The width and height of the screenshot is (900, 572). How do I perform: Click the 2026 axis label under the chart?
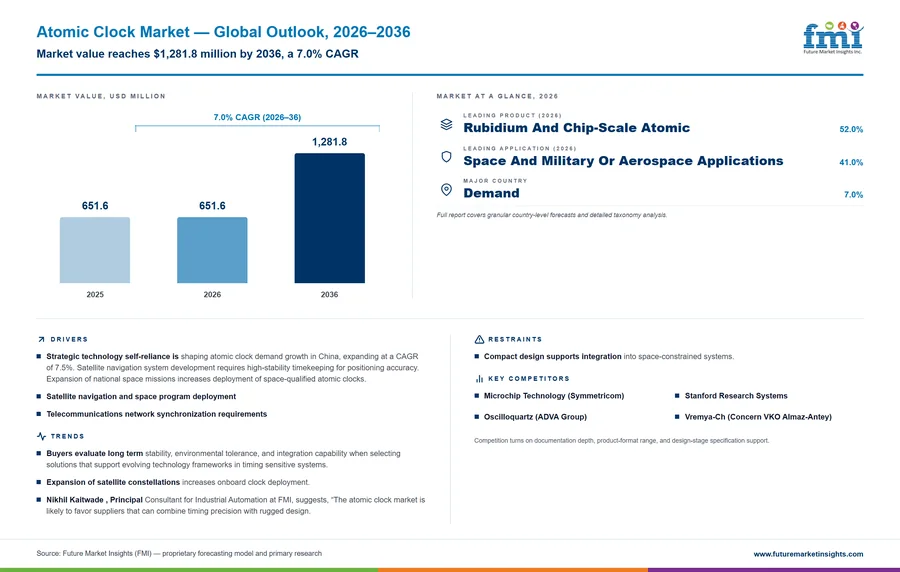[212, 294]
